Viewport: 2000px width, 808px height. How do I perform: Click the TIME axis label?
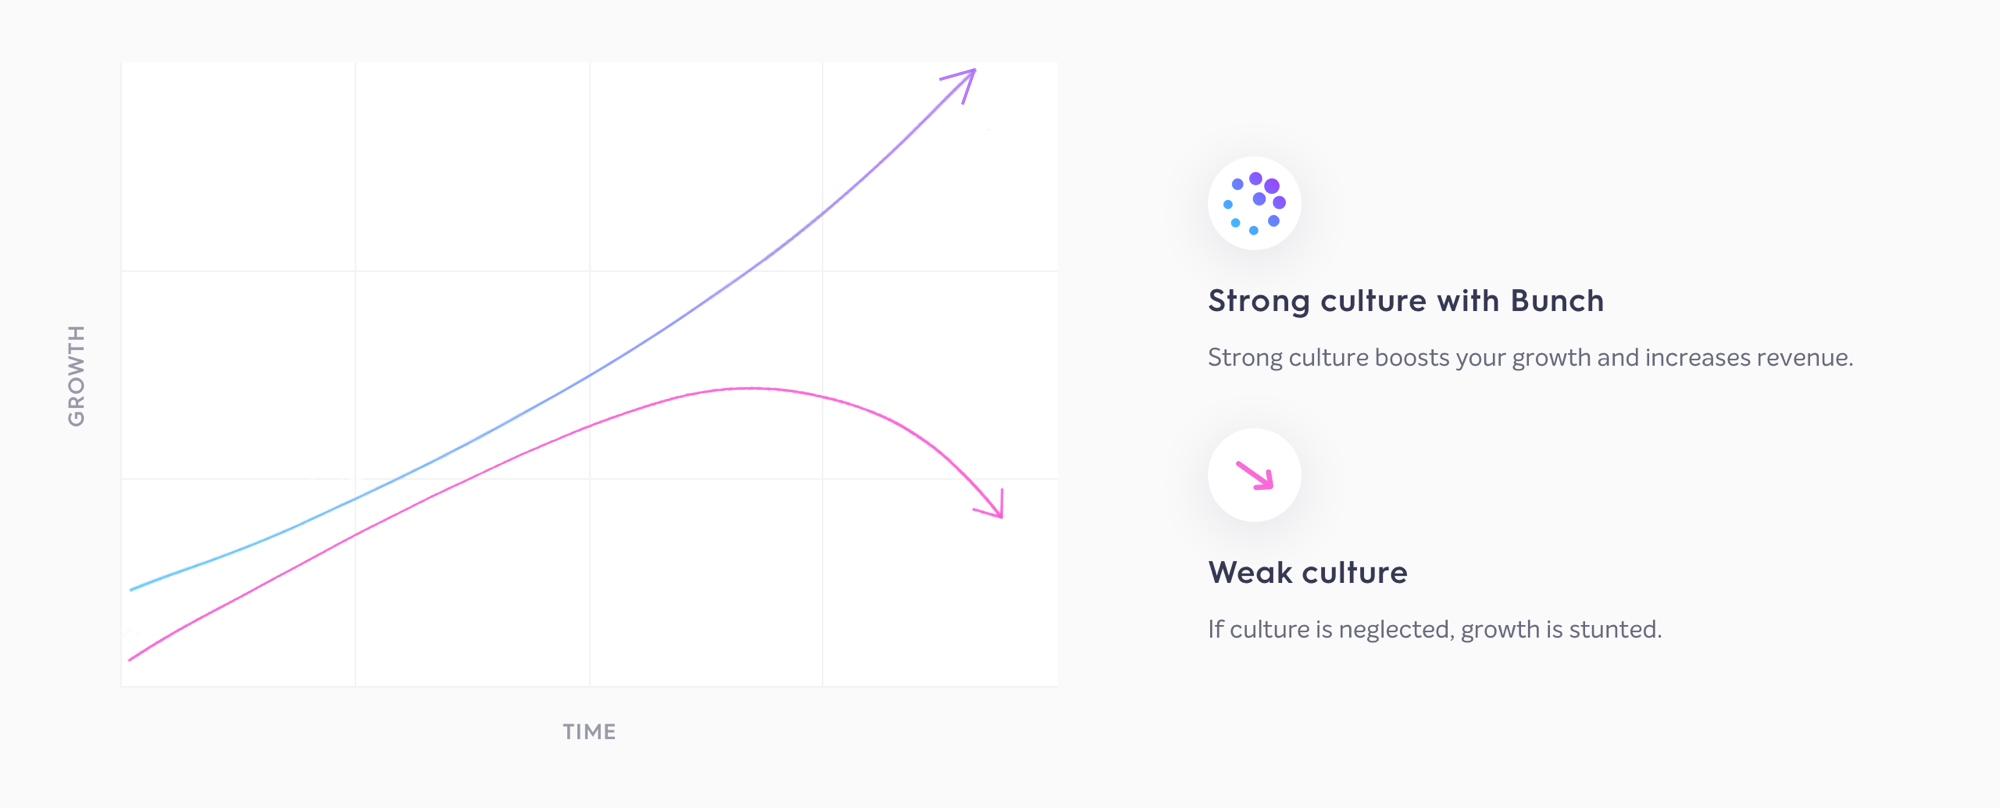[589, 732]
